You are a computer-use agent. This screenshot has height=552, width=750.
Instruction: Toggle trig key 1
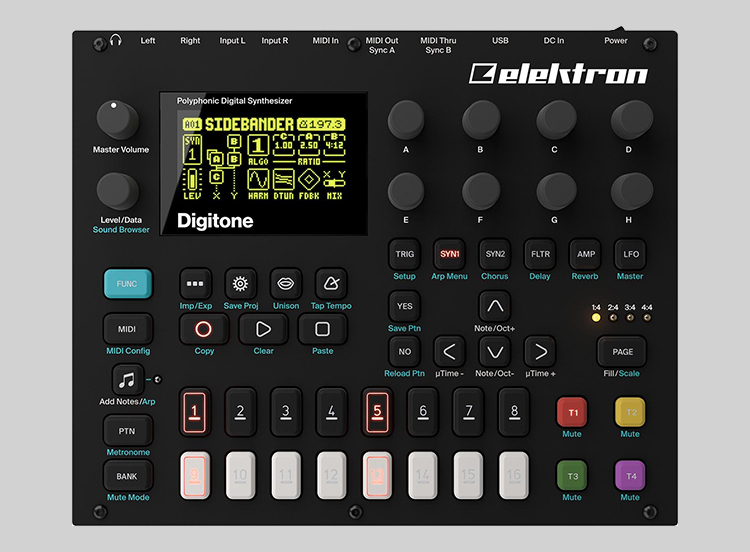point(195,412)
